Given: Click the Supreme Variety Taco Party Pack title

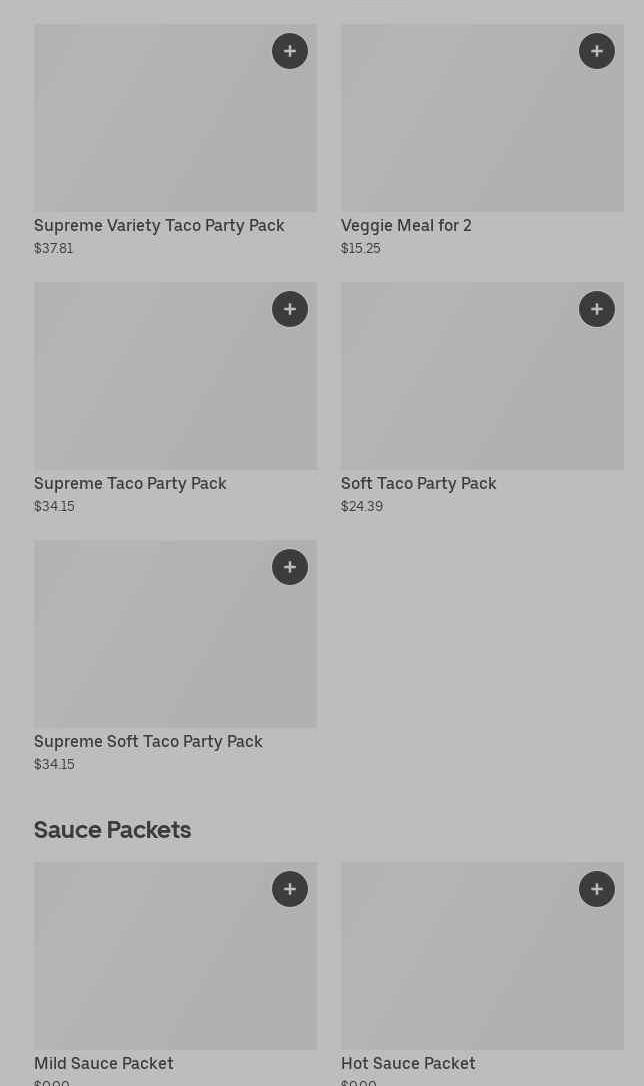Looking at the screenshot, I should 159,226.
